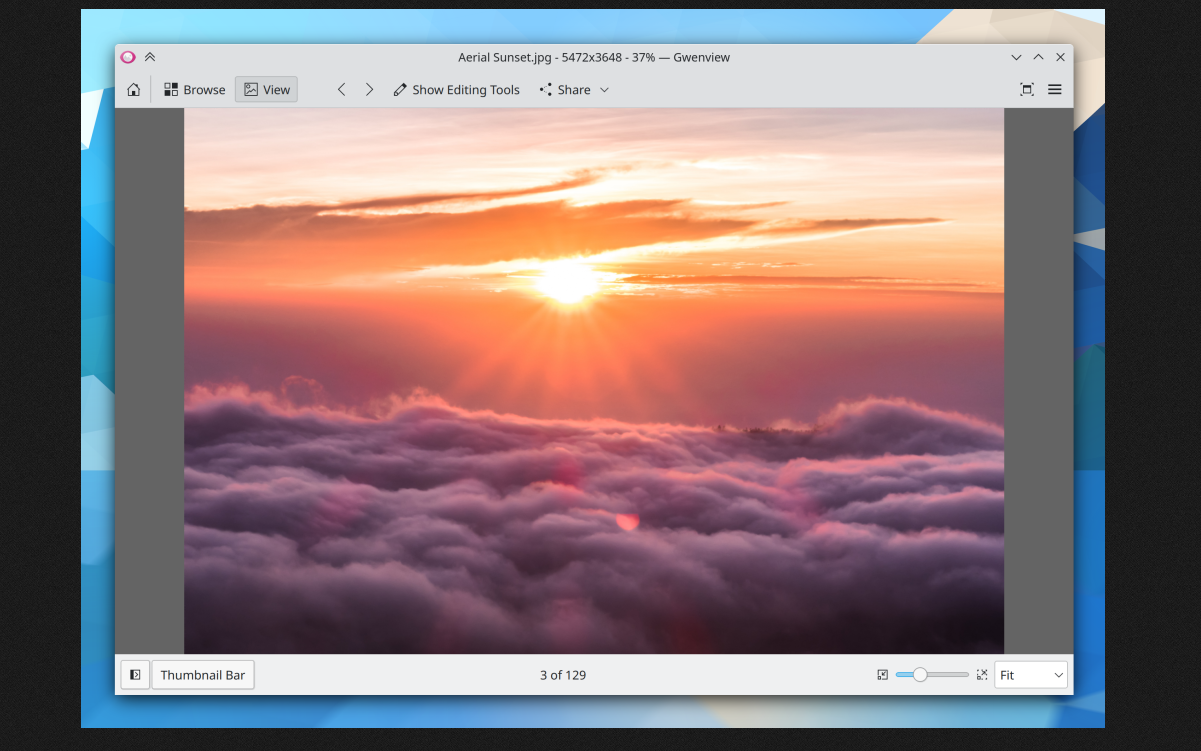
Task: Switch to Browse mode
Action: (195, 90)
